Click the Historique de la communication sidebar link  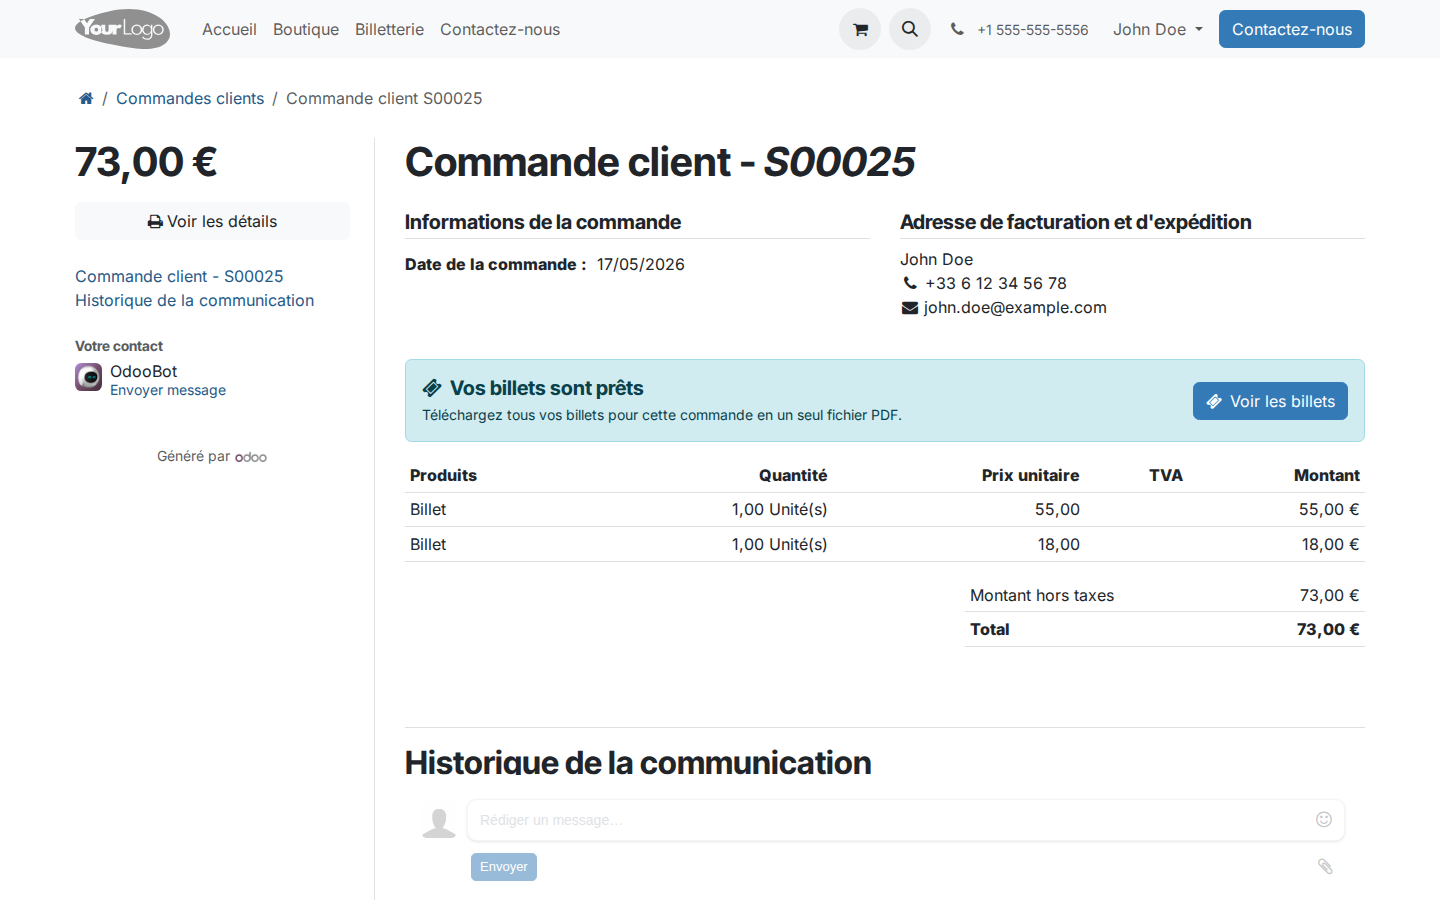point(194,300)
